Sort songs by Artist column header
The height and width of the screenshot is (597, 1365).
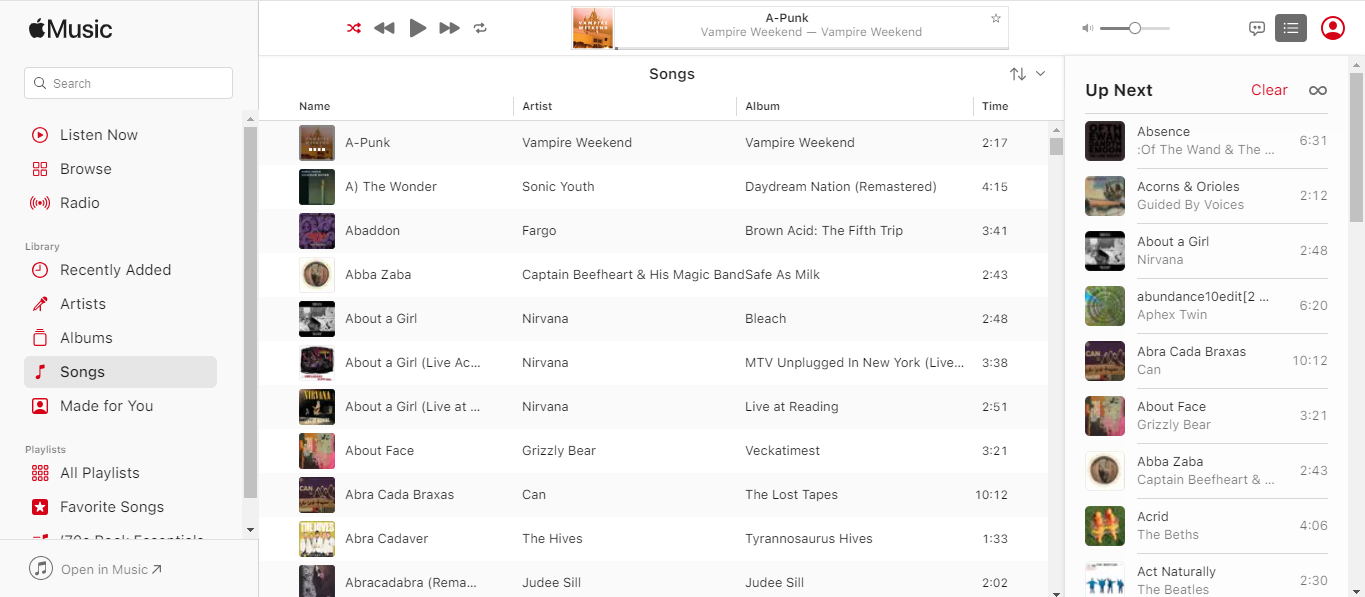click(x=537, y=106)
